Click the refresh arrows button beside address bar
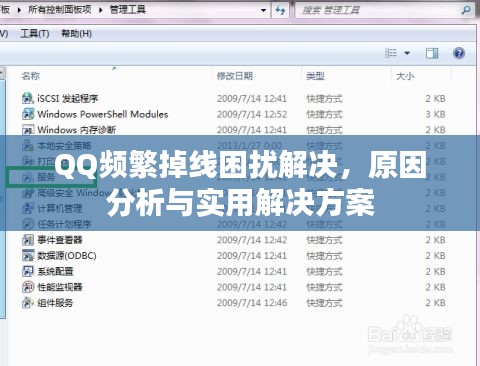 point(280,10)
